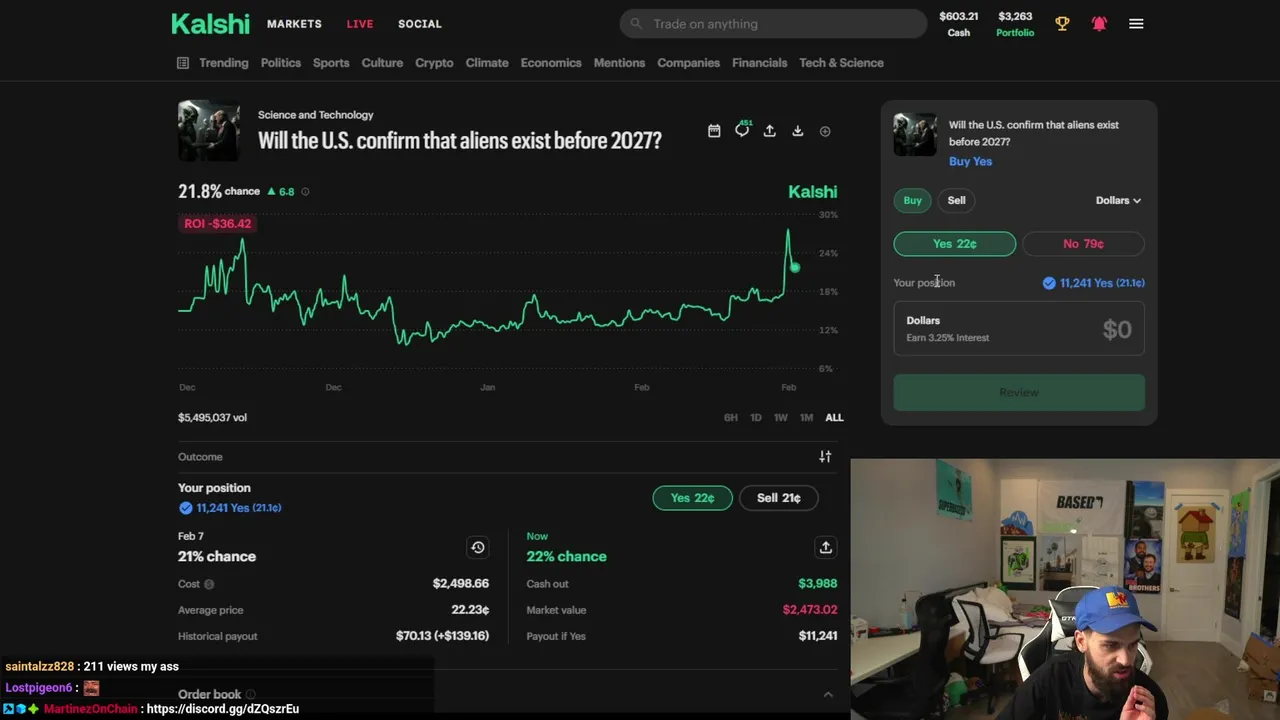The width and height of the screenshot is (1280, 720).
Task: Share the aliens market via upload icon
Action: 770,131
